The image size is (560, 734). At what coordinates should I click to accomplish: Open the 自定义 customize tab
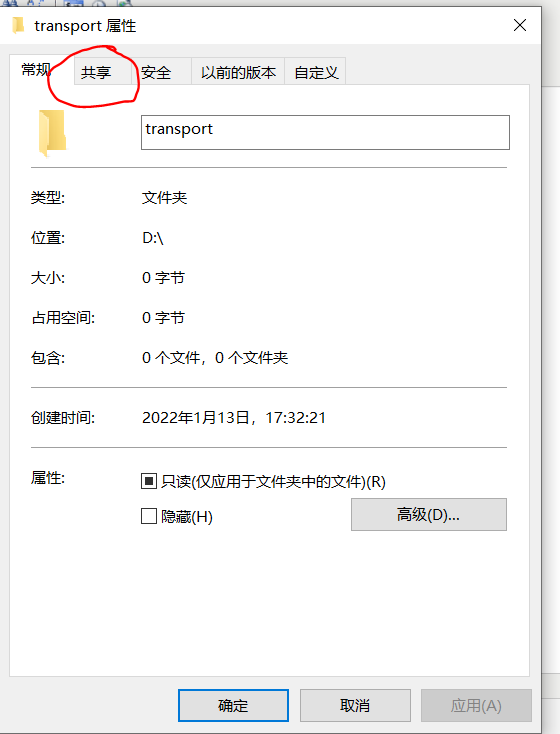pos(316,73)
